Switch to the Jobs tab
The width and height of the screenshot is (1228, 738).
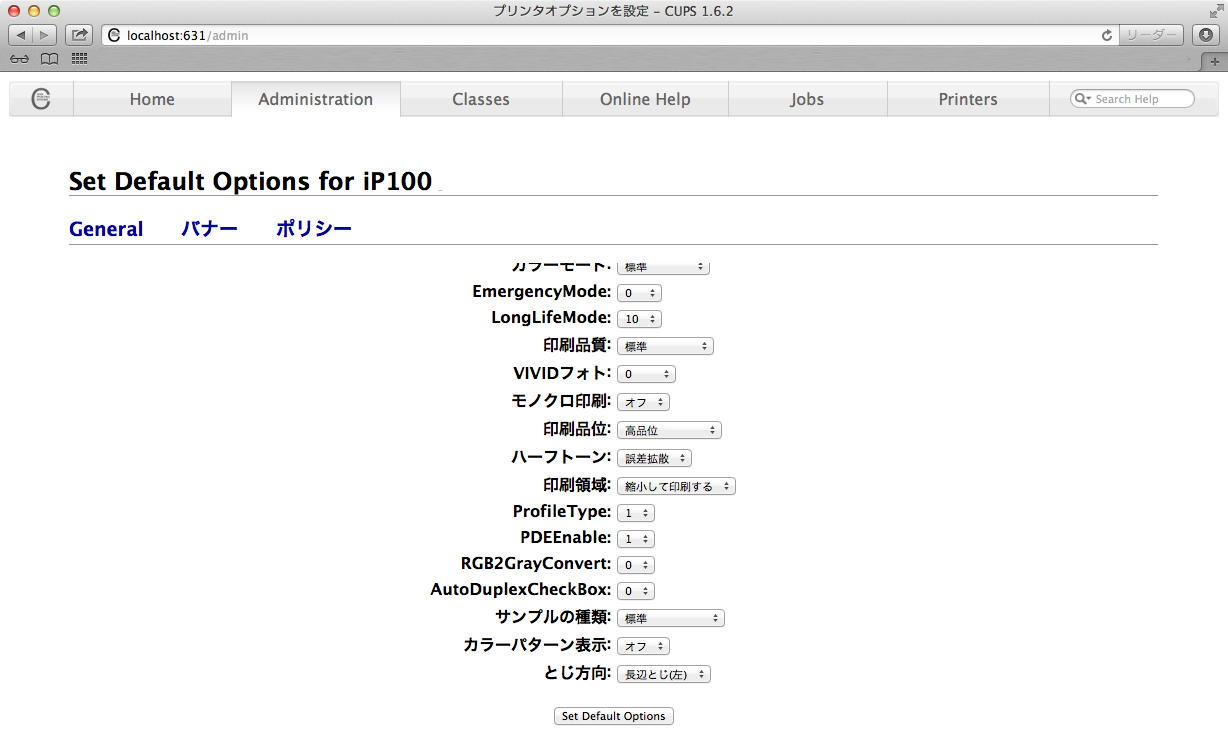[x=807, y=99]
